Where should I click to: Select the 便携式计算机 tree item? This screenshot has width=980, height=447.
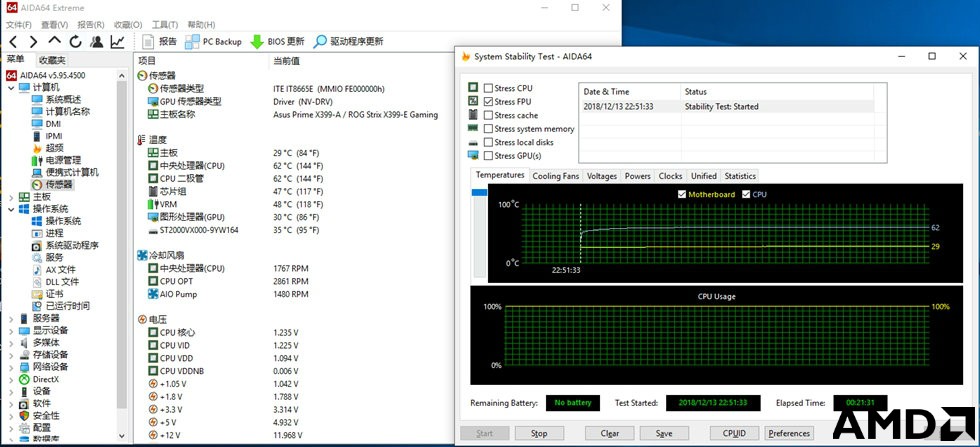65,172
